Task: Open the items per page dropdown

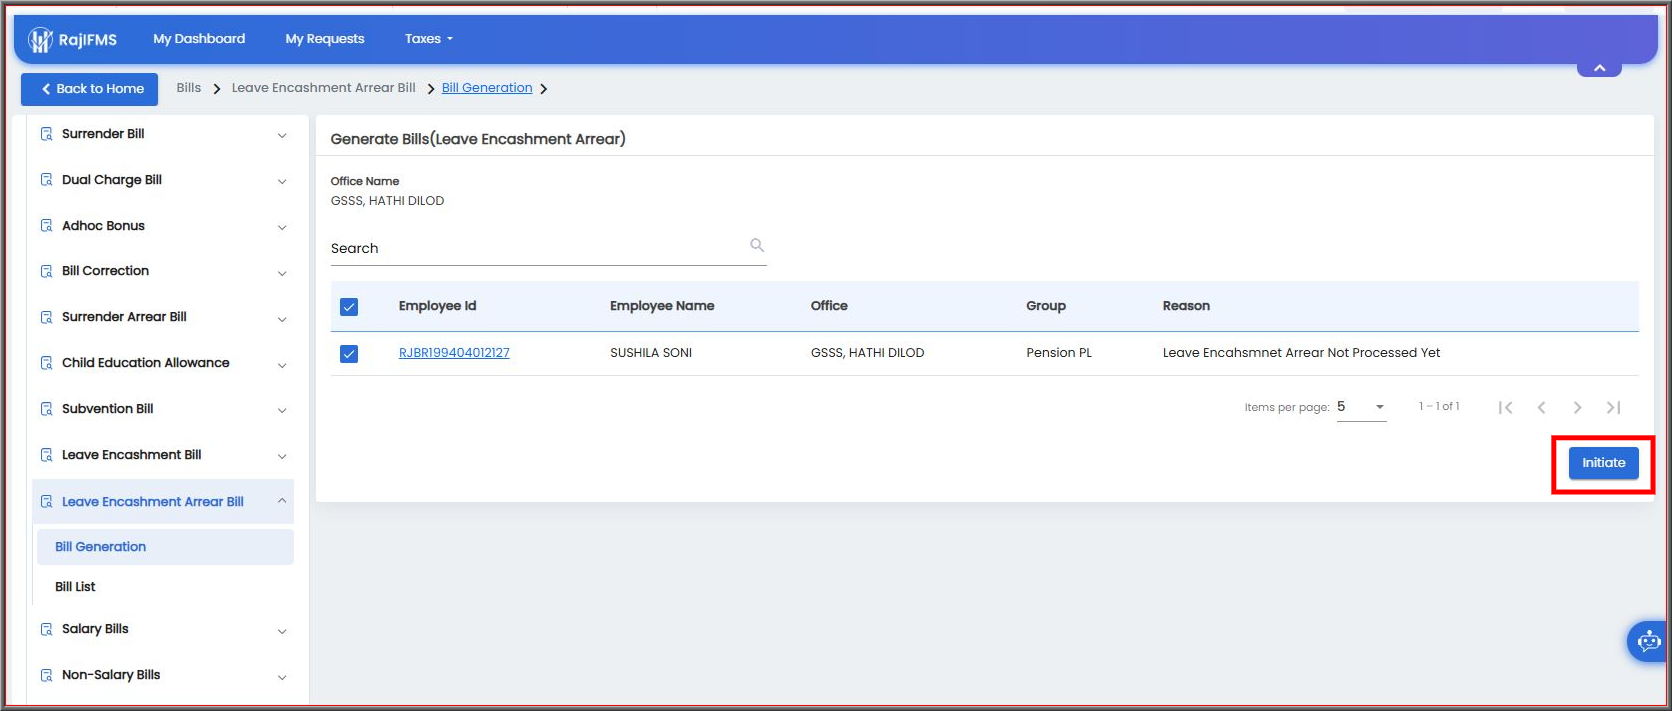Action: [1362, 407]
